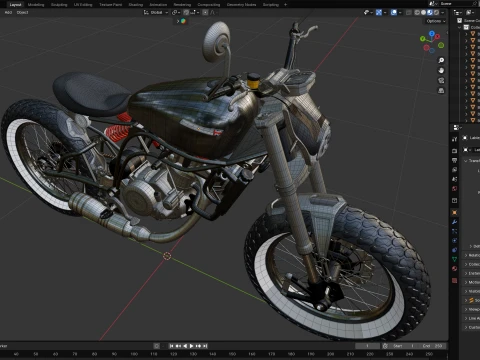Viewport: 480px width, 360px height.
Task: Click the zoom magnifier viewport icon
Action: coord(441,60)
